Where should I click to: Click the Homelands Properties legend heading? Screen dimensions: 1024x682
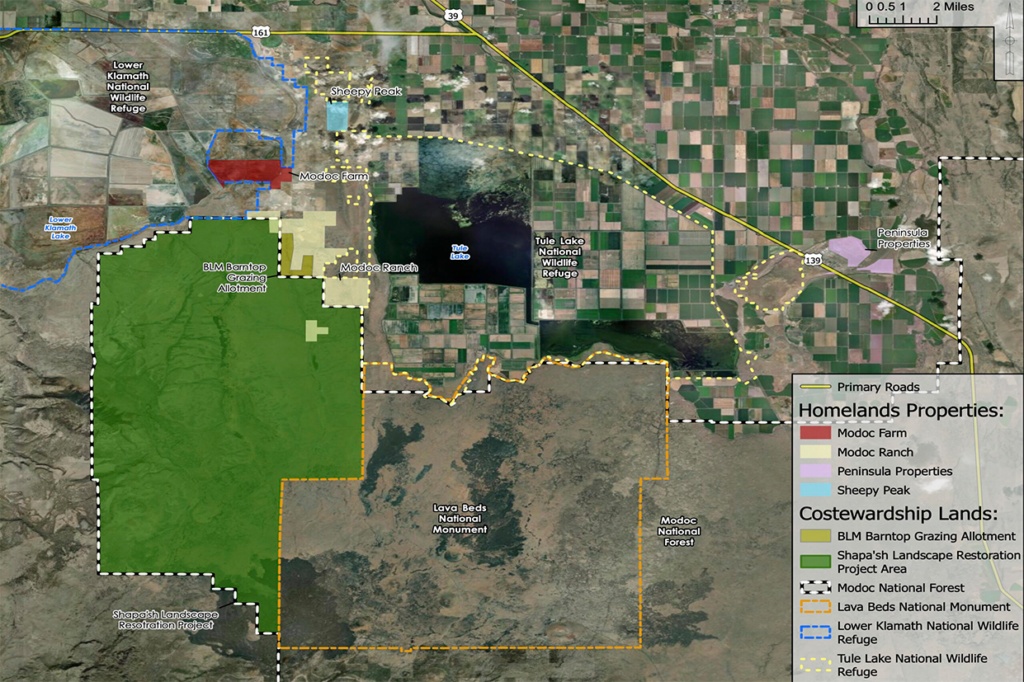(901, 410)
